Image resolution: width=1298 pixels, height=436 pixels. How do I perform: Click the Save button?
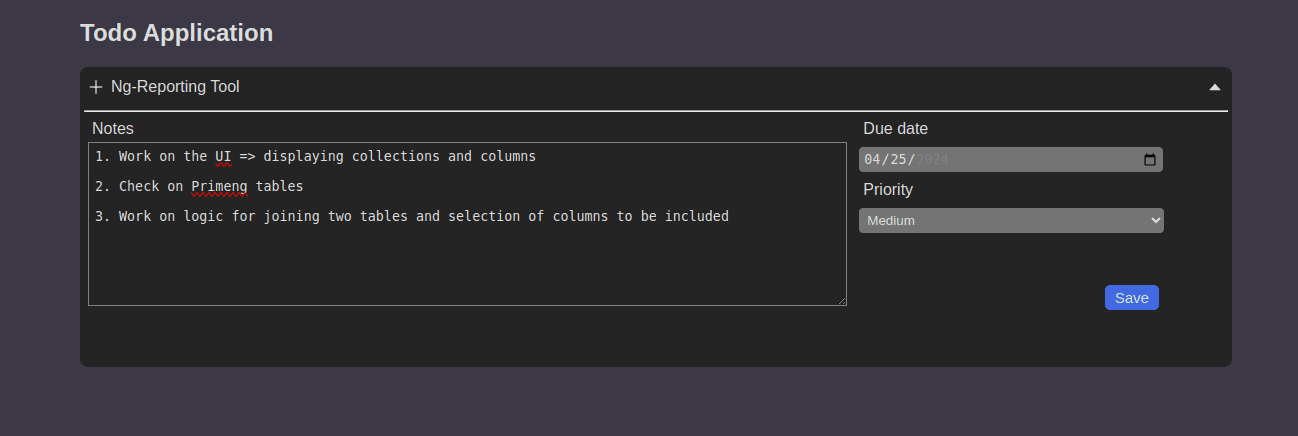coord(1132,297)
